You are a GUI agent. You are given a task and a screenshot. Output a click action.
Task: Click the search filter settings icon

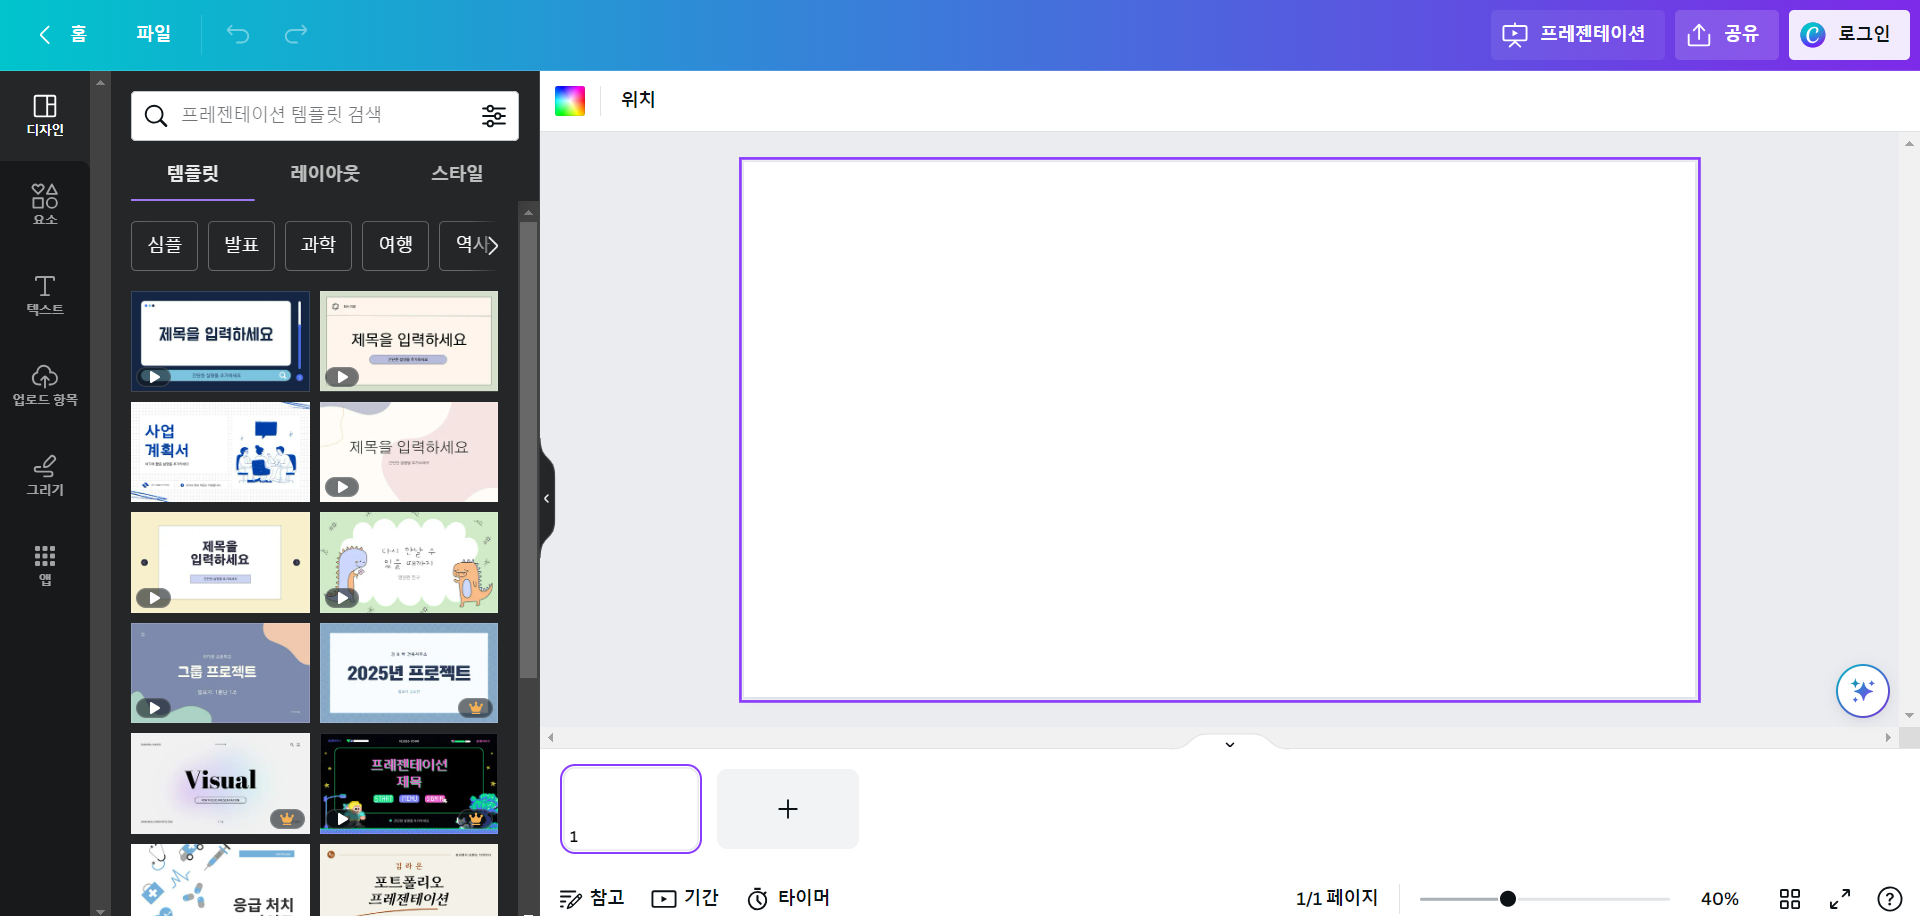click(494, 115)
